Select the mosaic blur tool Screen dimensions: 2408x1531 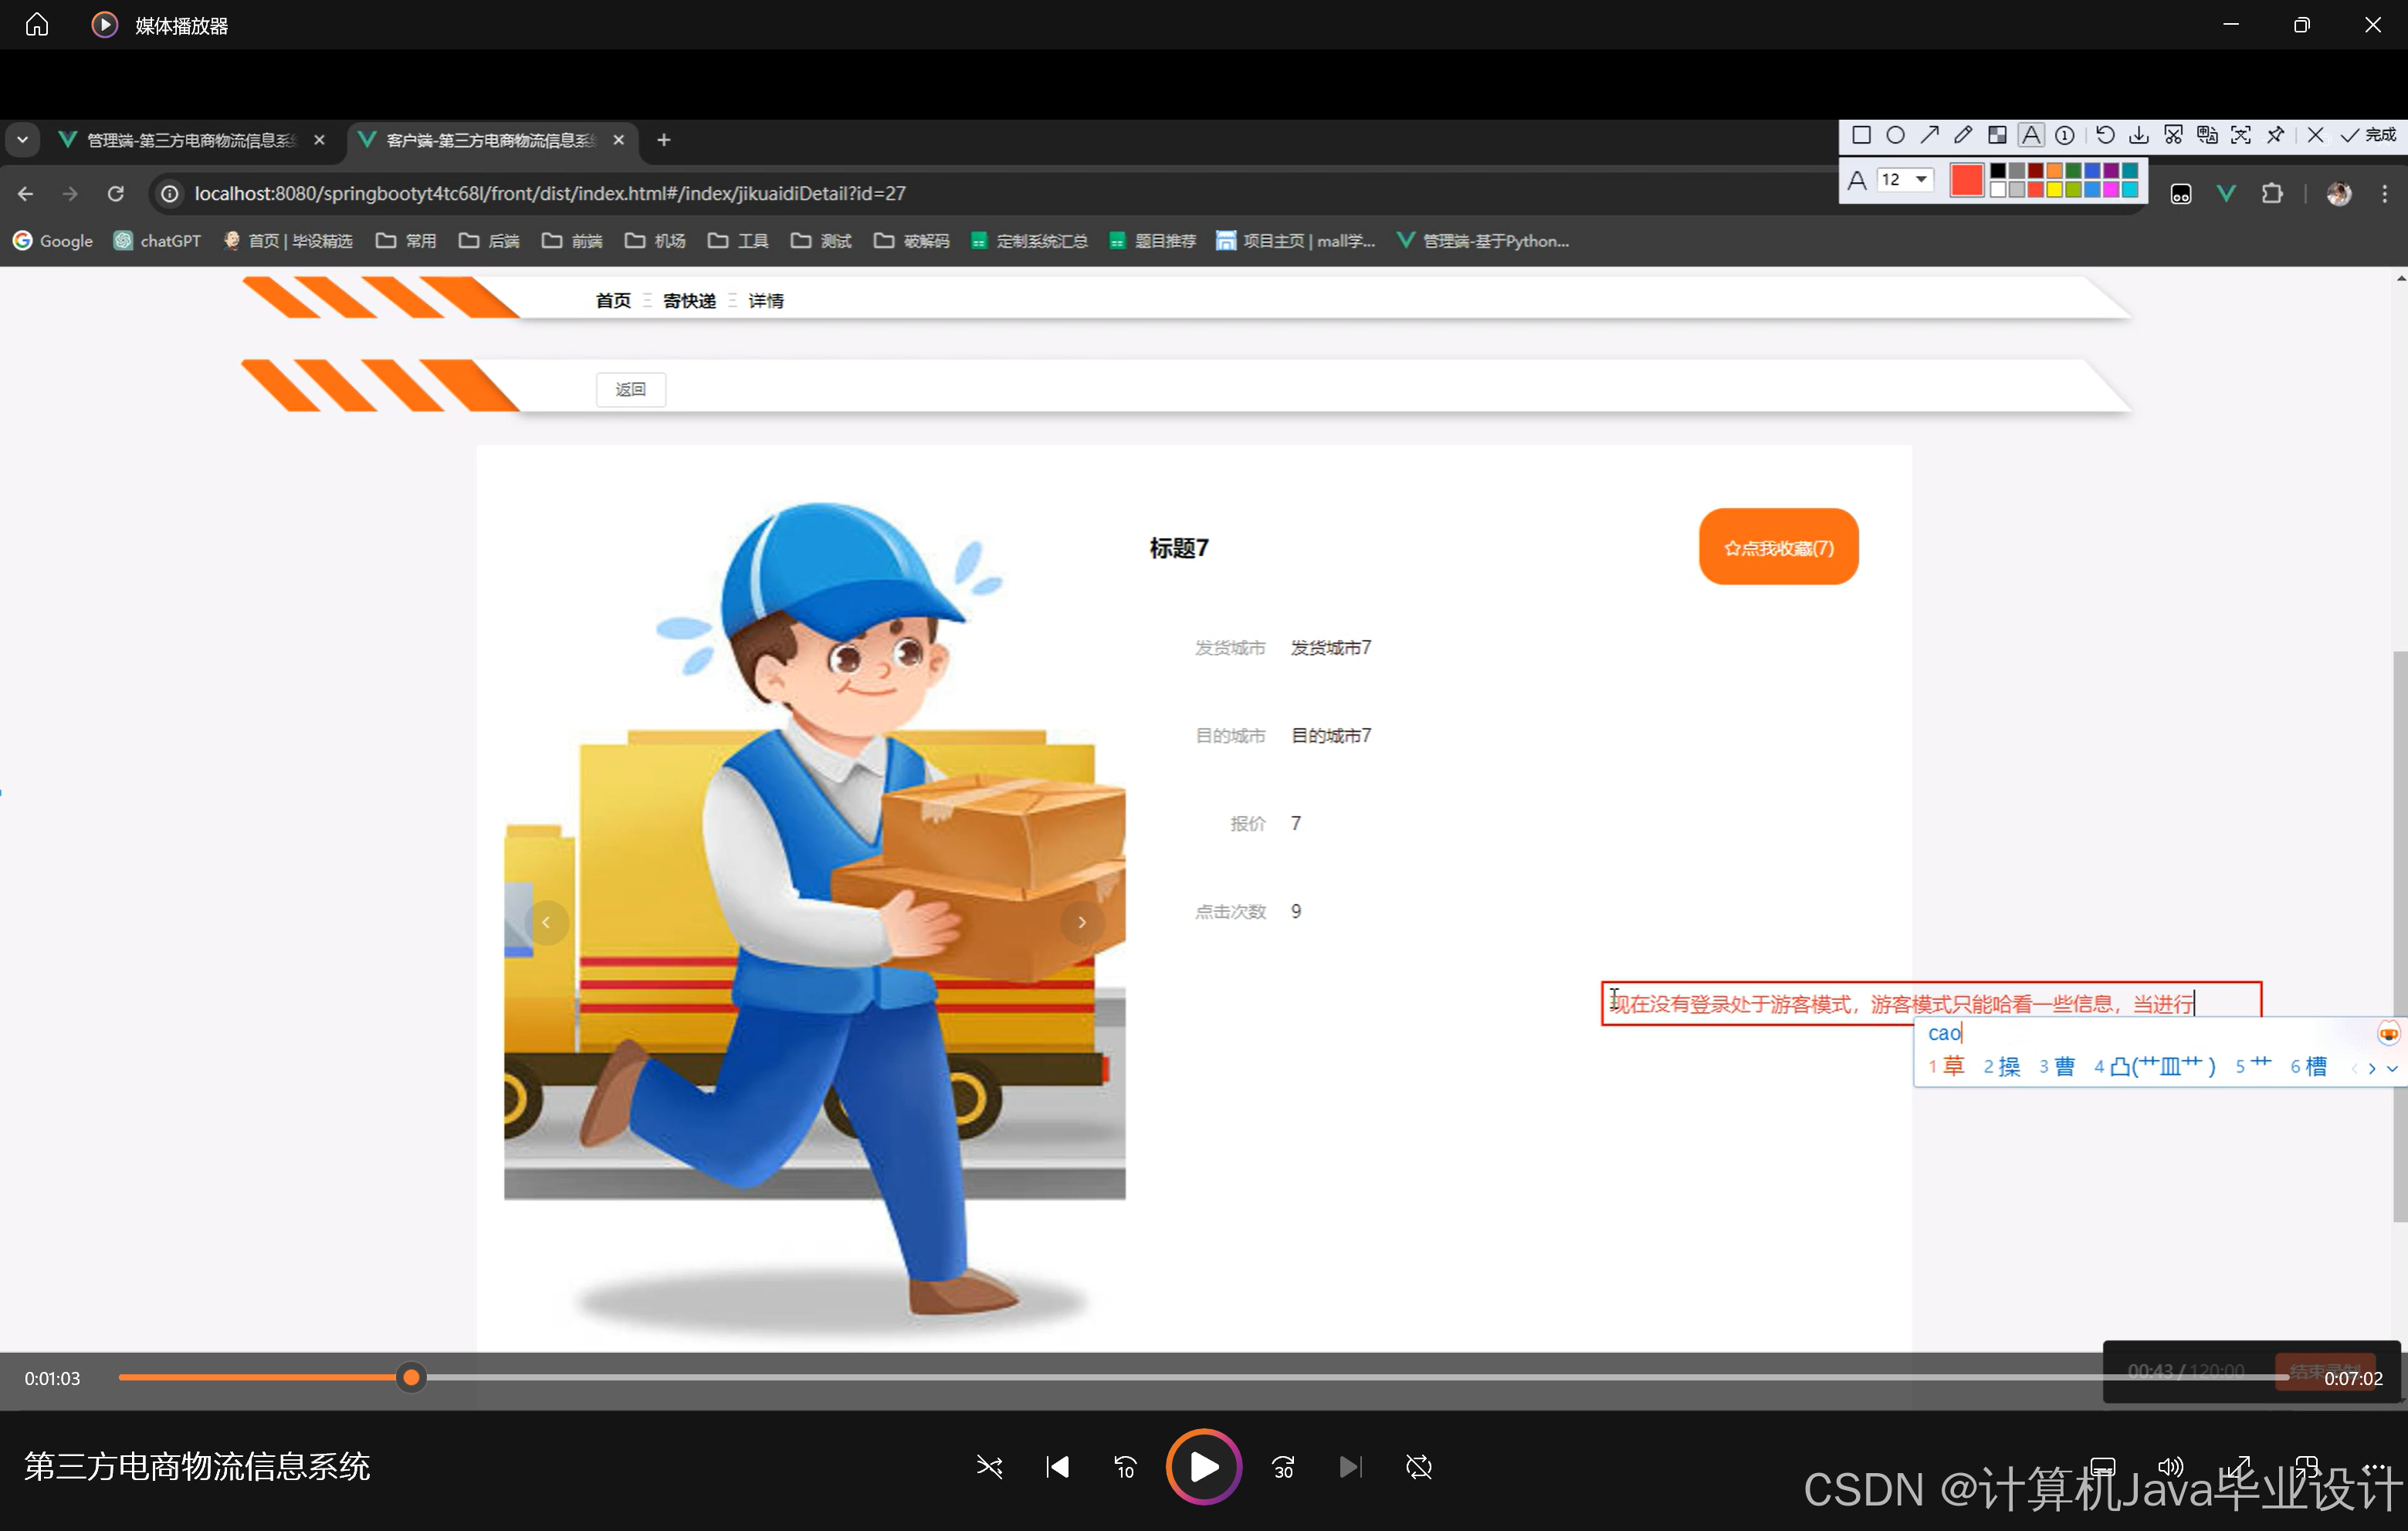(1997, 135)
